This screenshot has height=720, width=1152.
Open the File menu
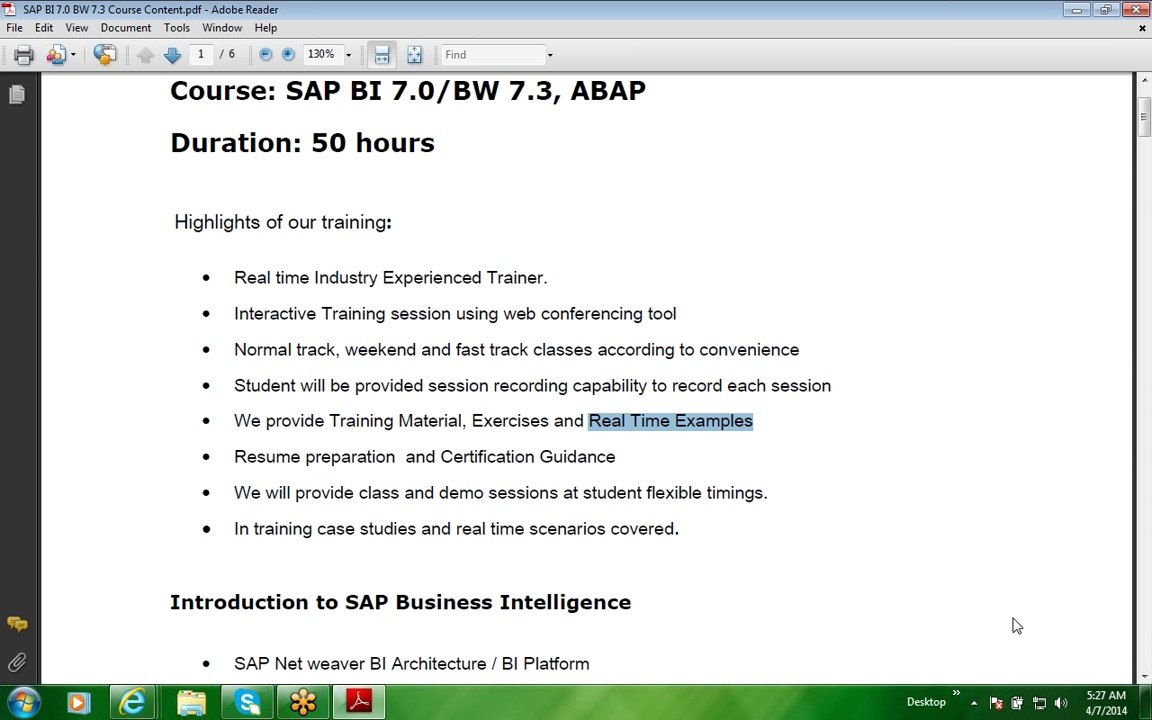15,28
